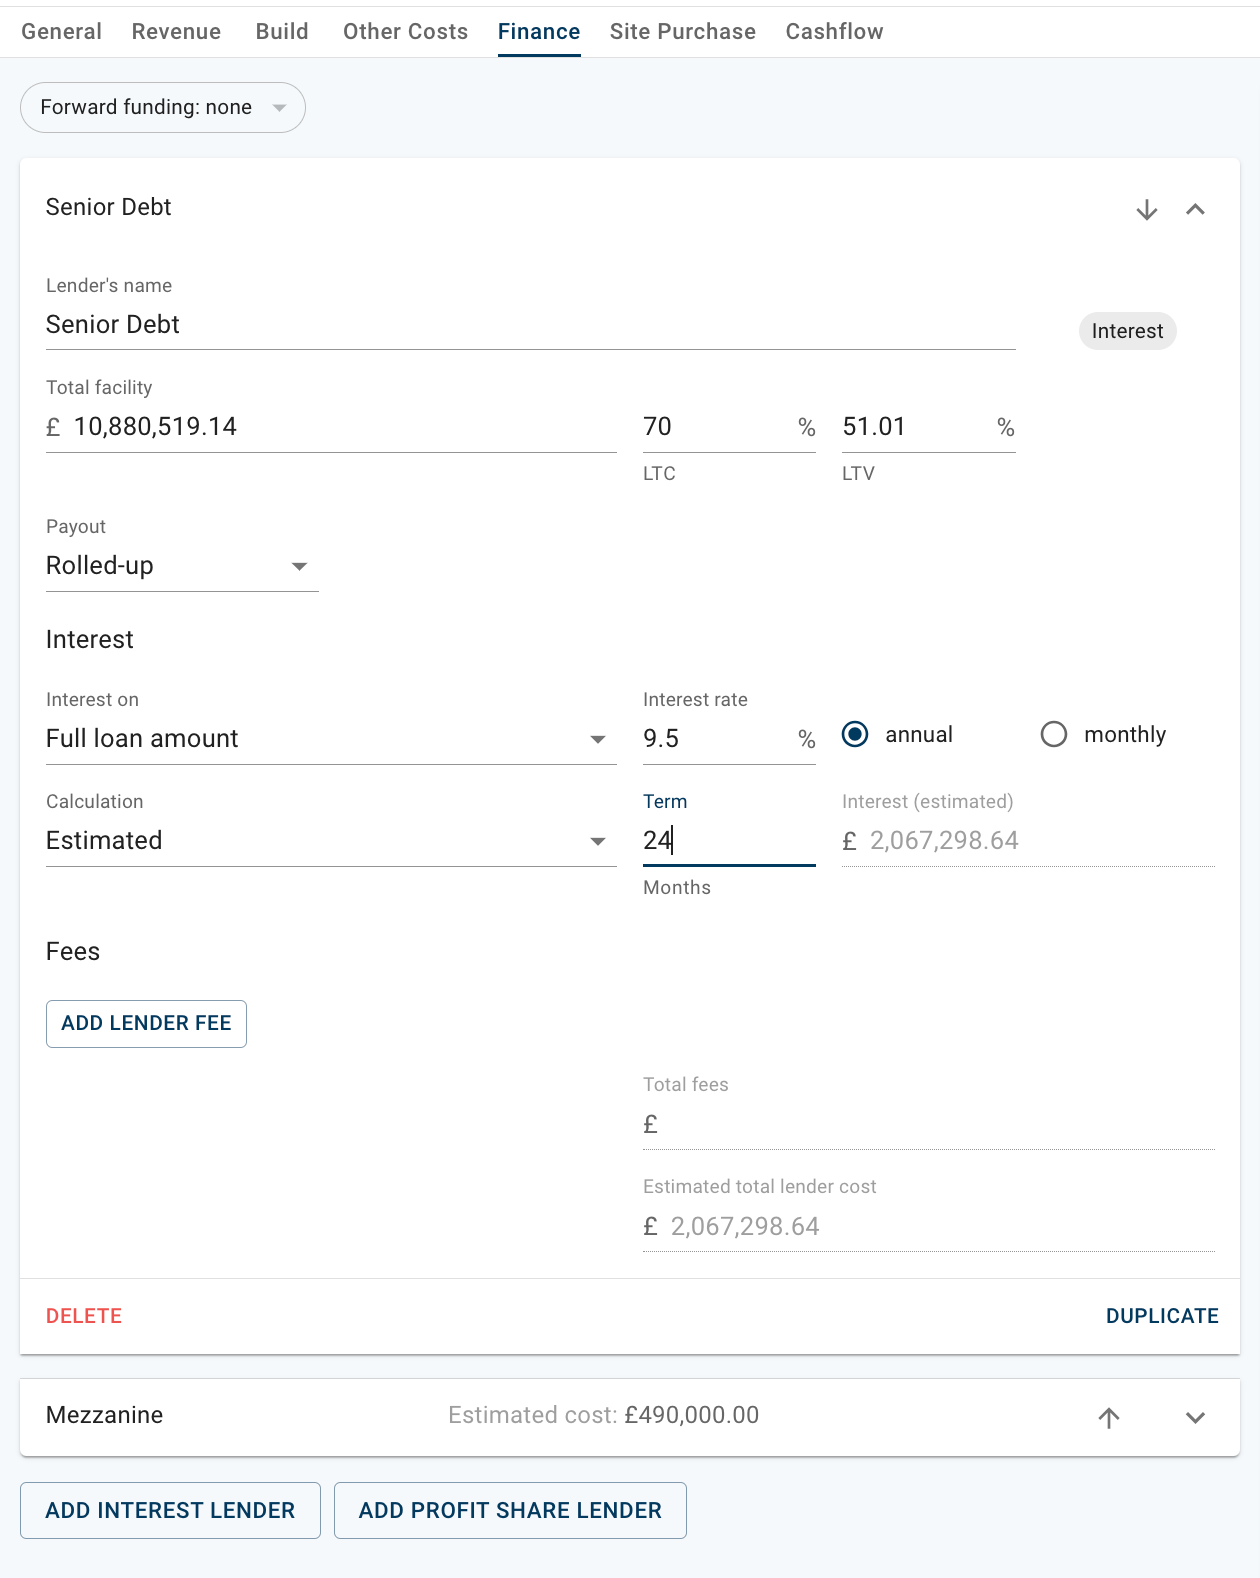The height and width of the screenshot is (1578, 1260).
Task: Click Add Profit Share Lender button
Action: 510,1510
